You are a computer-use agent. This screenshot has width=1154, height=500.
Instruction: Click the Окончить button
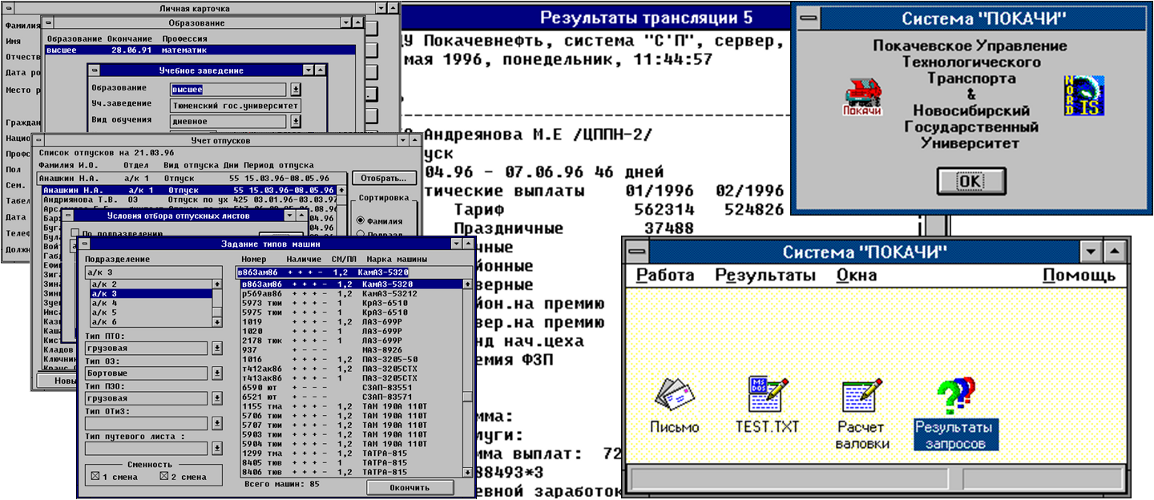pos(410,487)
